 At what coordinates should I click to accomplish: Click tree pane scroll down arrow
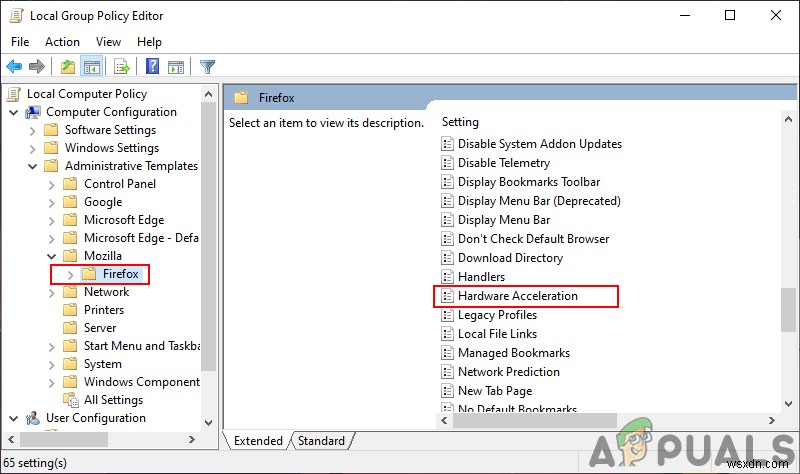[x=208, y=422]
